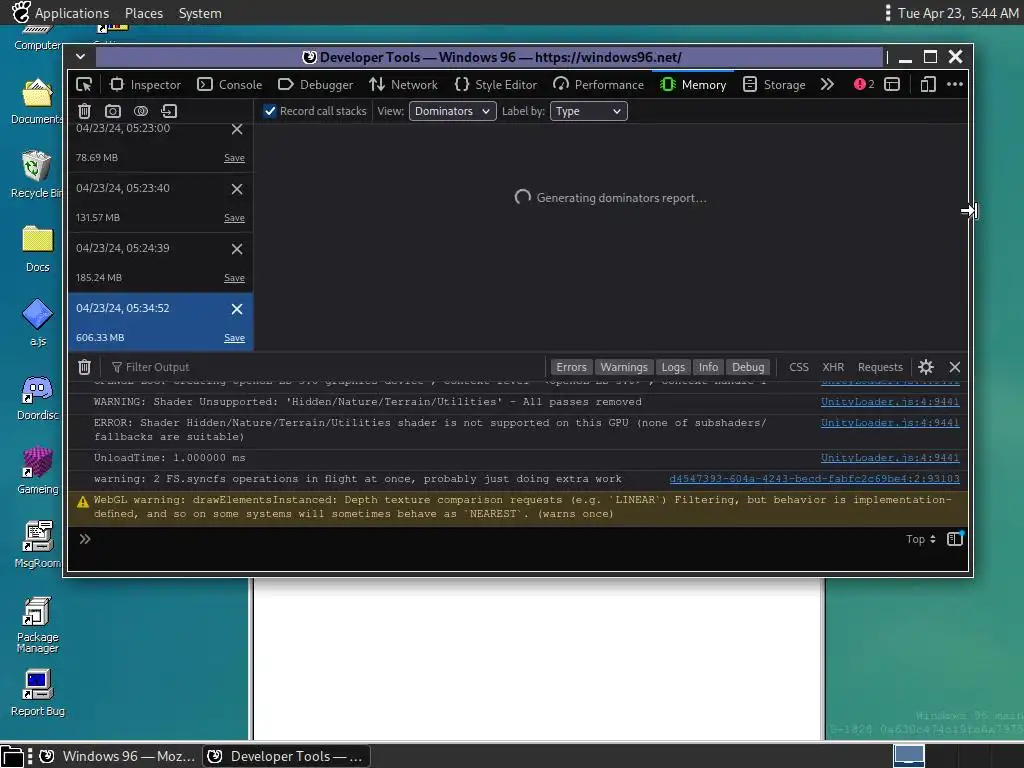Open the Performance tab
The image size is (1024, 768).
tap(598, 85)
